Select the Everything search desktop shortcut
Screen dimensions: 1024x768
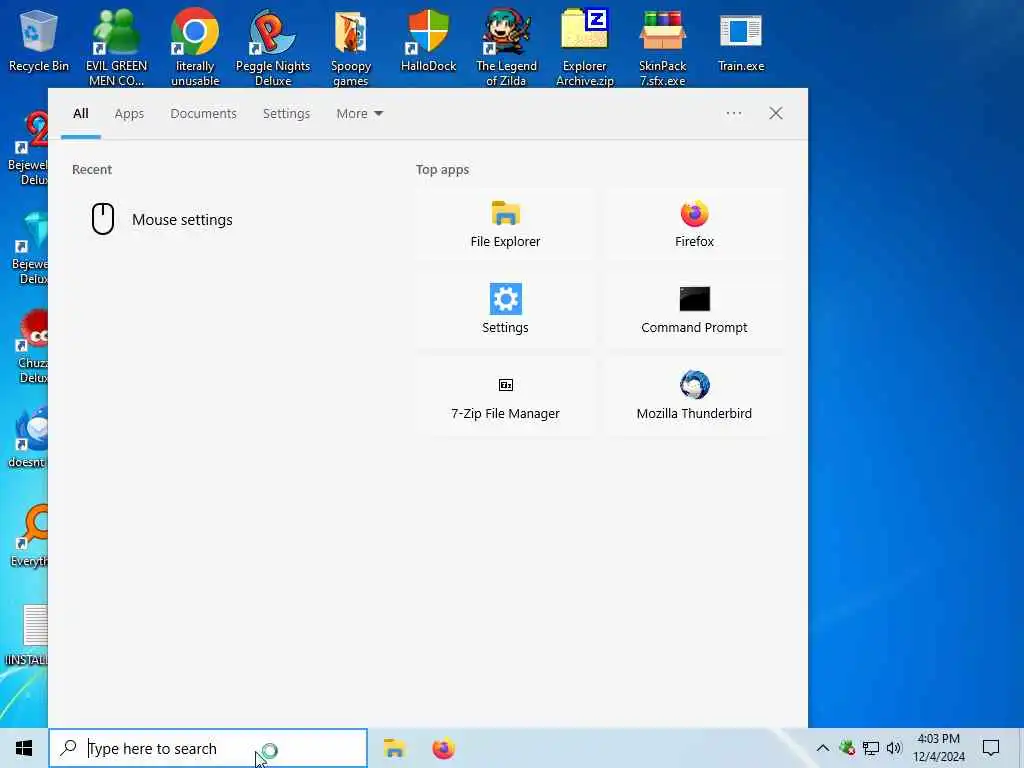[29, 536]
